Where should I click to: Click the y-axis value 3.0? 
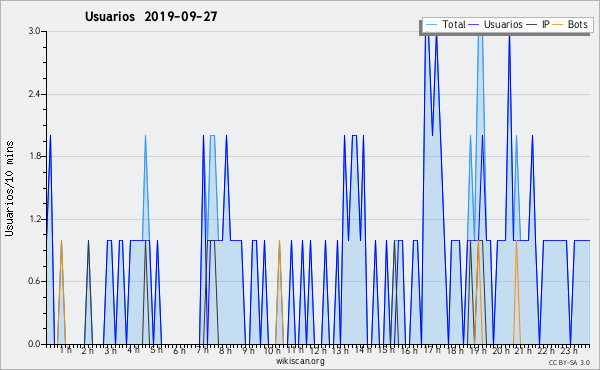(x=34, y=31)
